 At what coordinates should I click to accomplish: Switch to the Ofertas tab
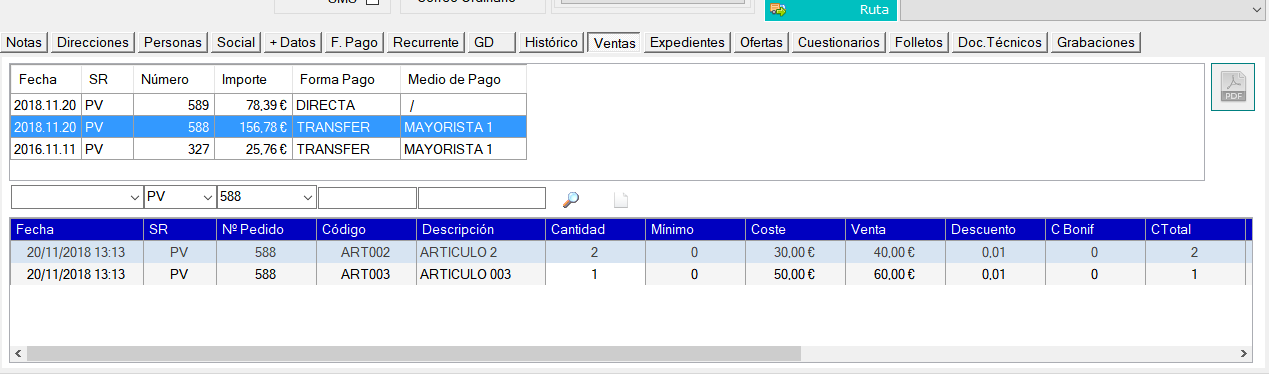(761, 42)
